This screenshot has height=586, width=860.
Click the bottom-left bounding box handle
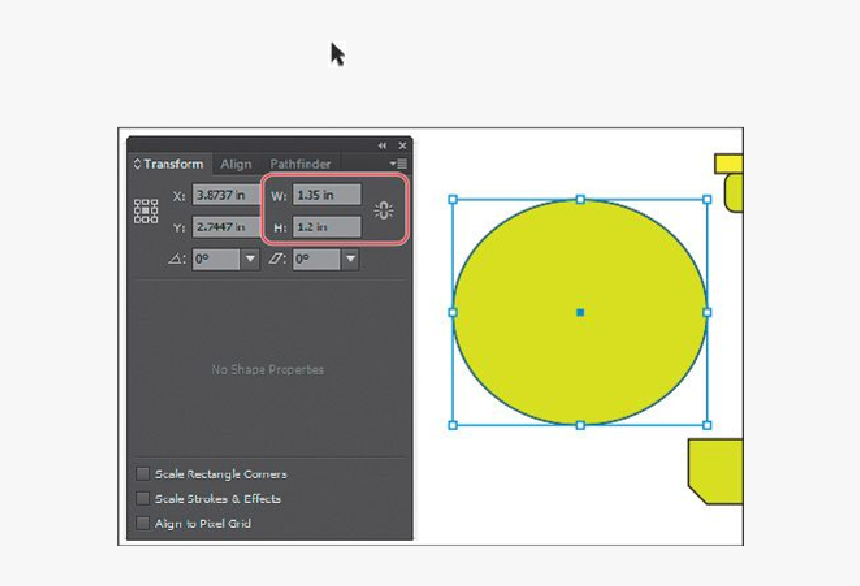453,425
